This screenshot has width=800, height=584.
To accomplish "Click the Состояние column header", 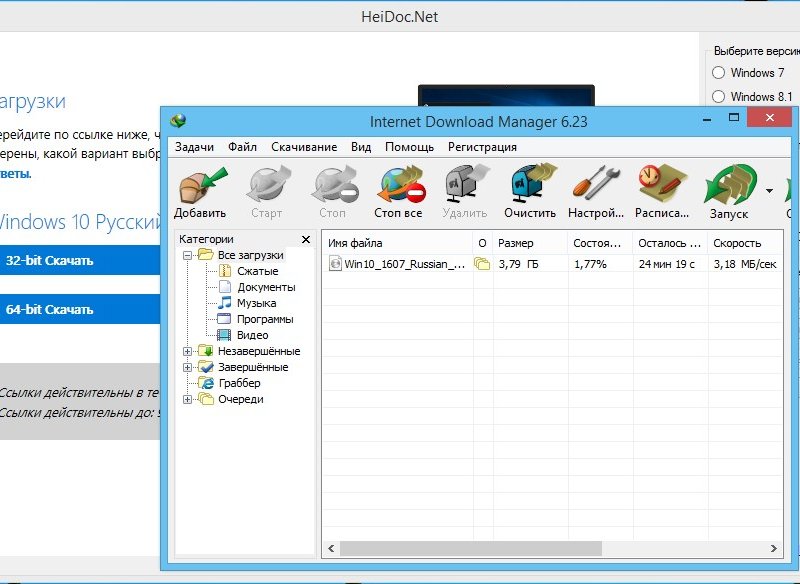I will 600,243.
